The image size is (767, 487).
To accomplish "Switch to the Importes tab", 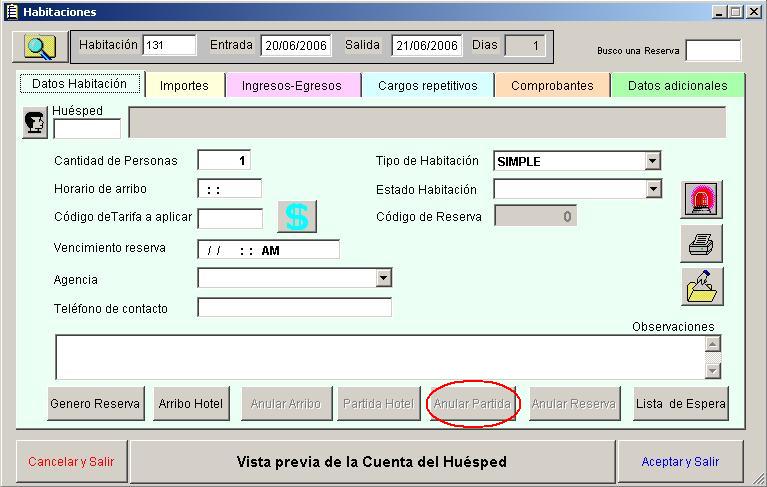I will point(184,86).
